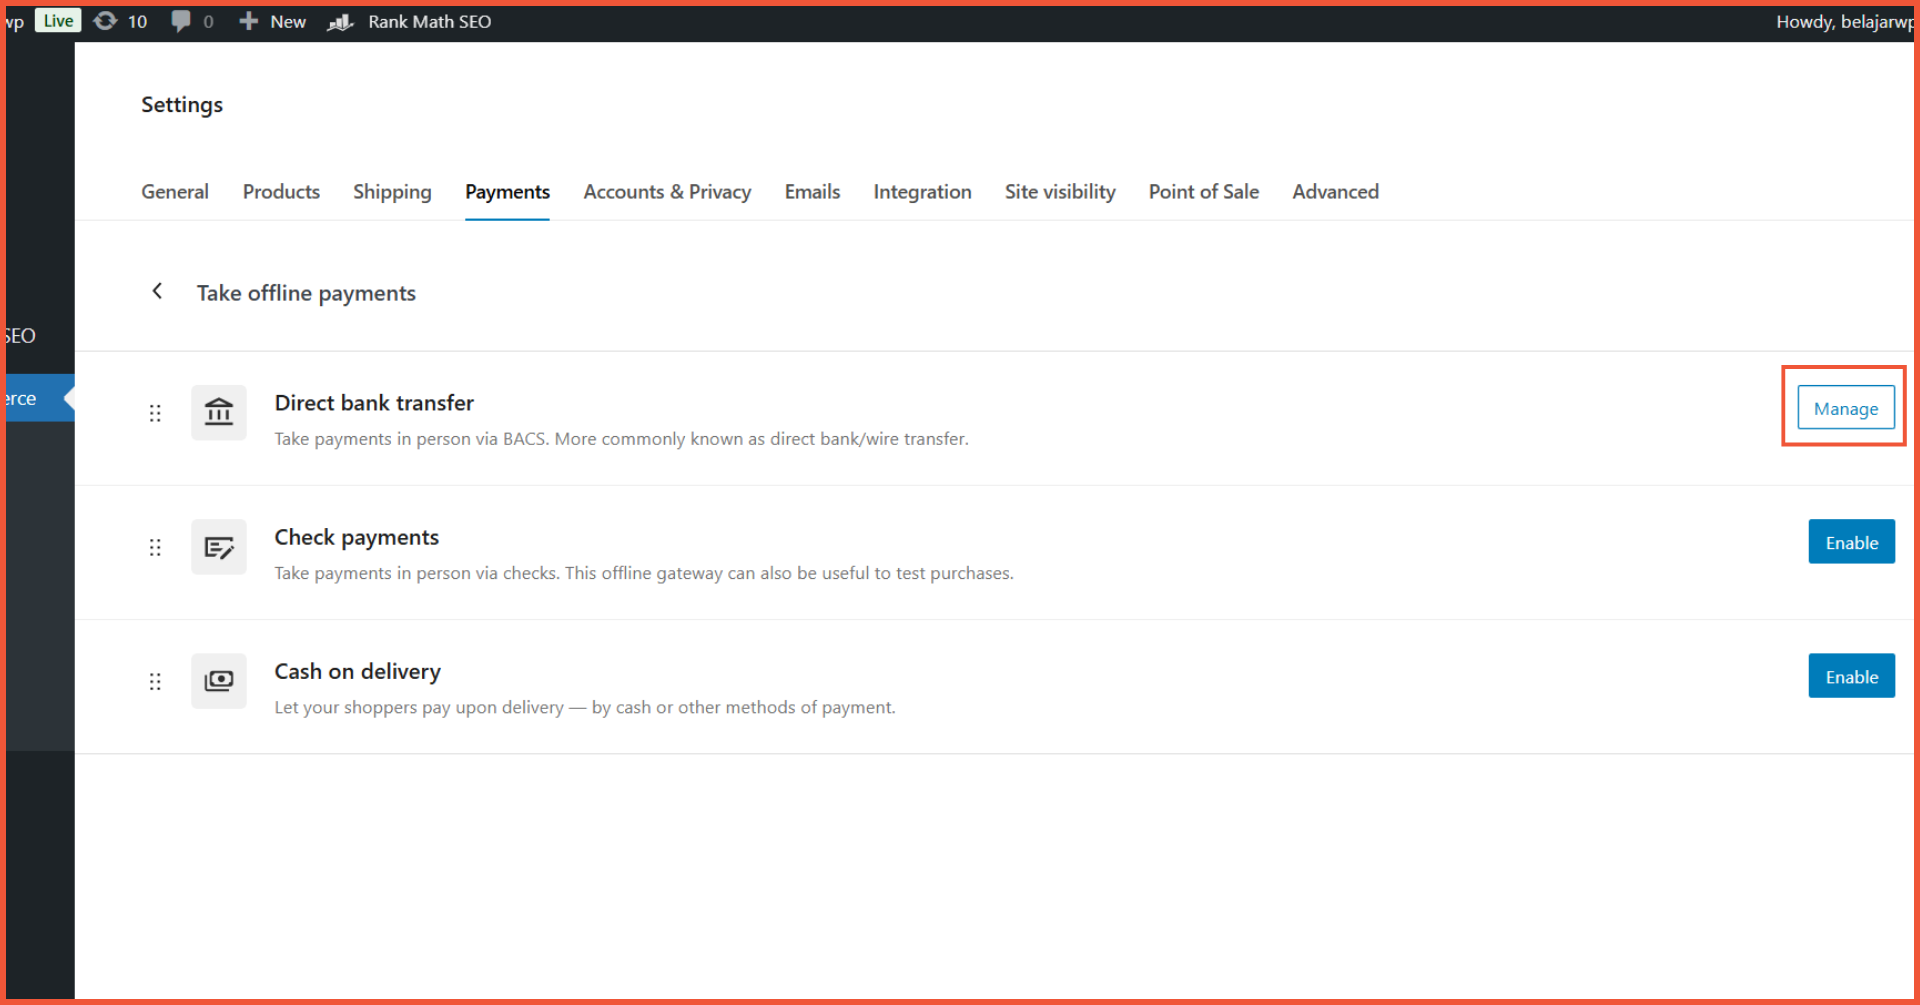This screenshot has width=1920, height=1005.
Task: Open the Advanced settings tab
Action: point(1335,191)
